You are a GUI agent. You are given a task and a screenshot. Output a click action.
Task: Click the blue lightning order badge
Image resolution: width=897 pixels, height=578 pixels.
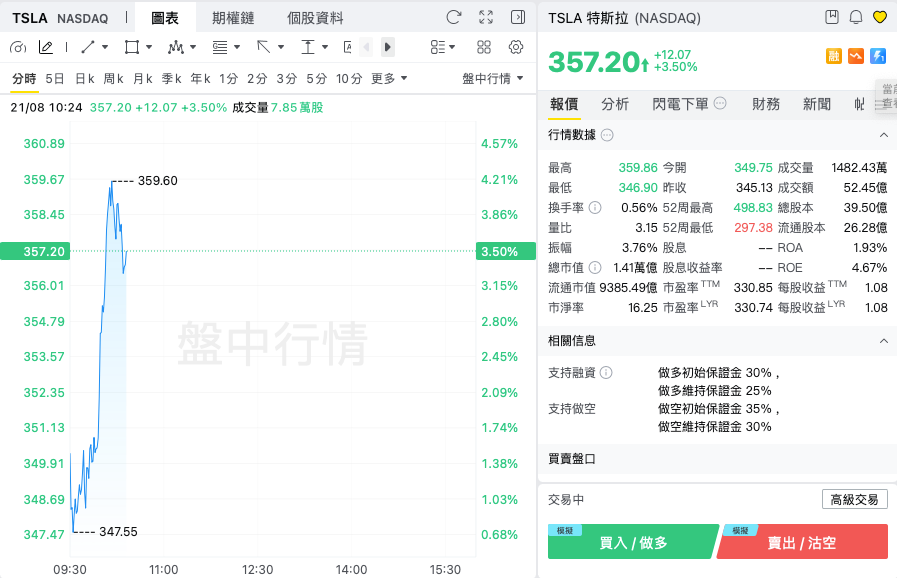(x=878, y=56)
